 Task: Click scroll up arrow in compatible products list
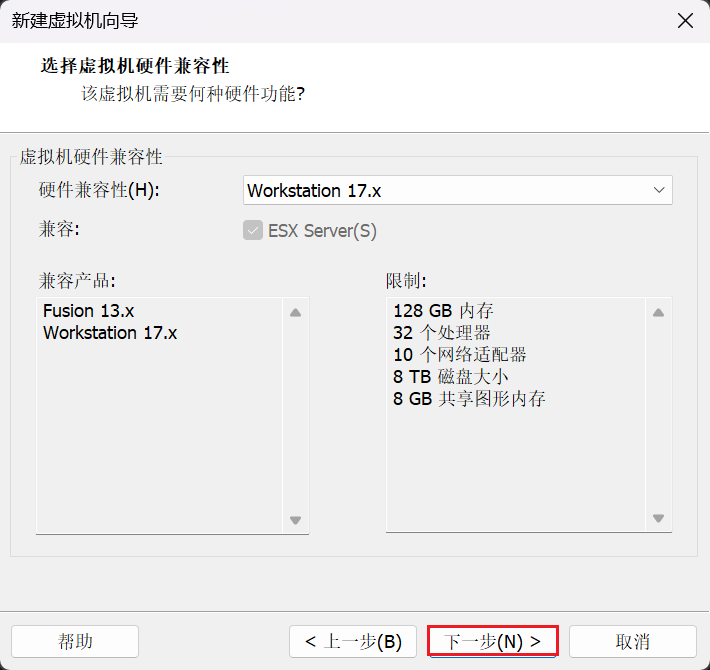(295, 312)
